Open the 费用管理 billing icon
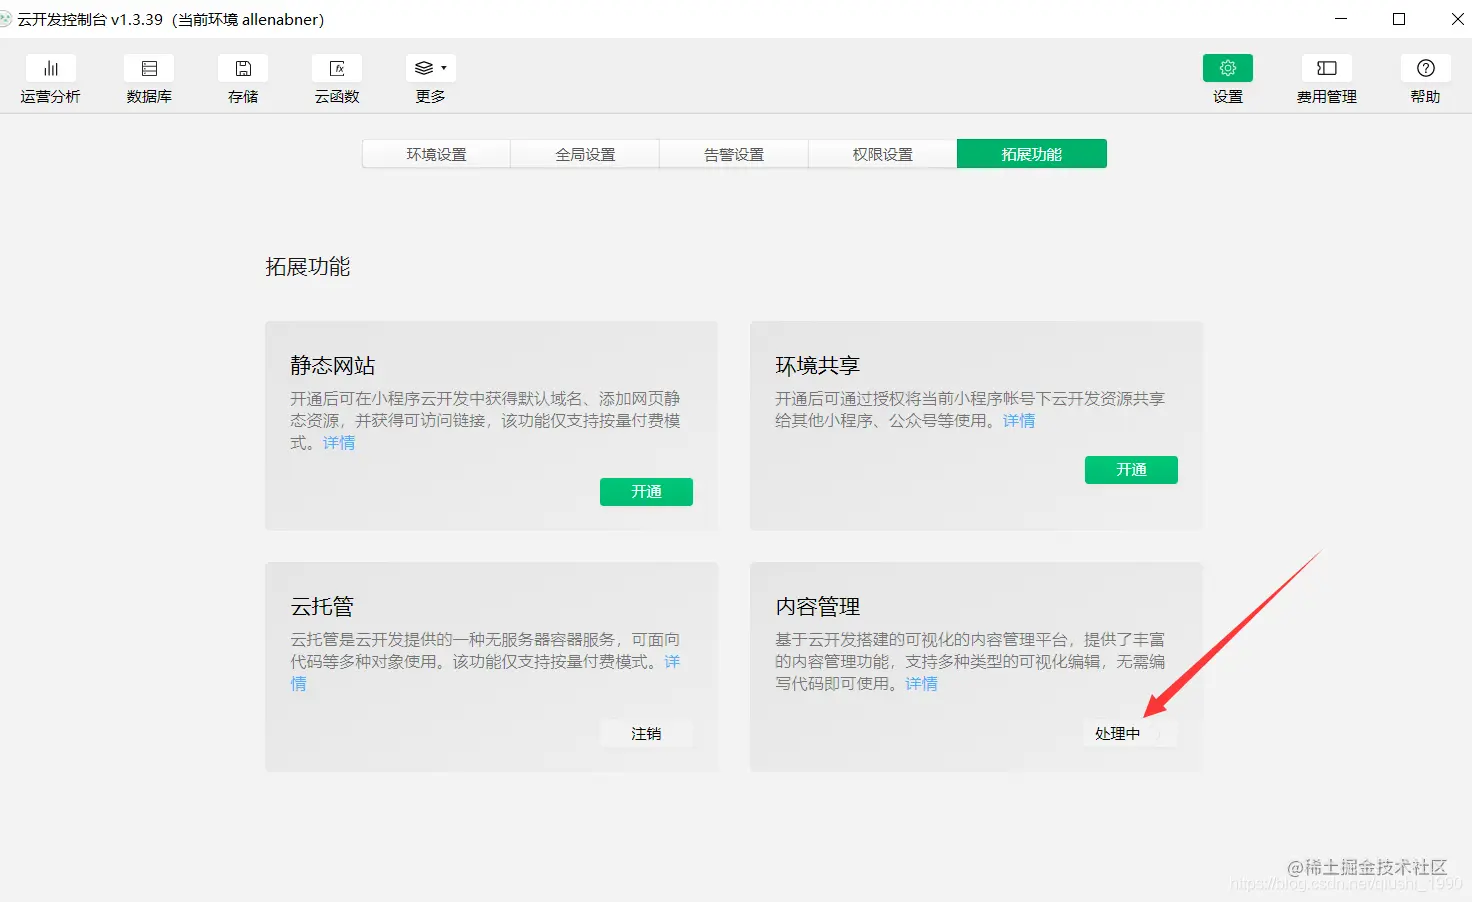Viewport: 1472px width, 902px height. click(1327, 68)
